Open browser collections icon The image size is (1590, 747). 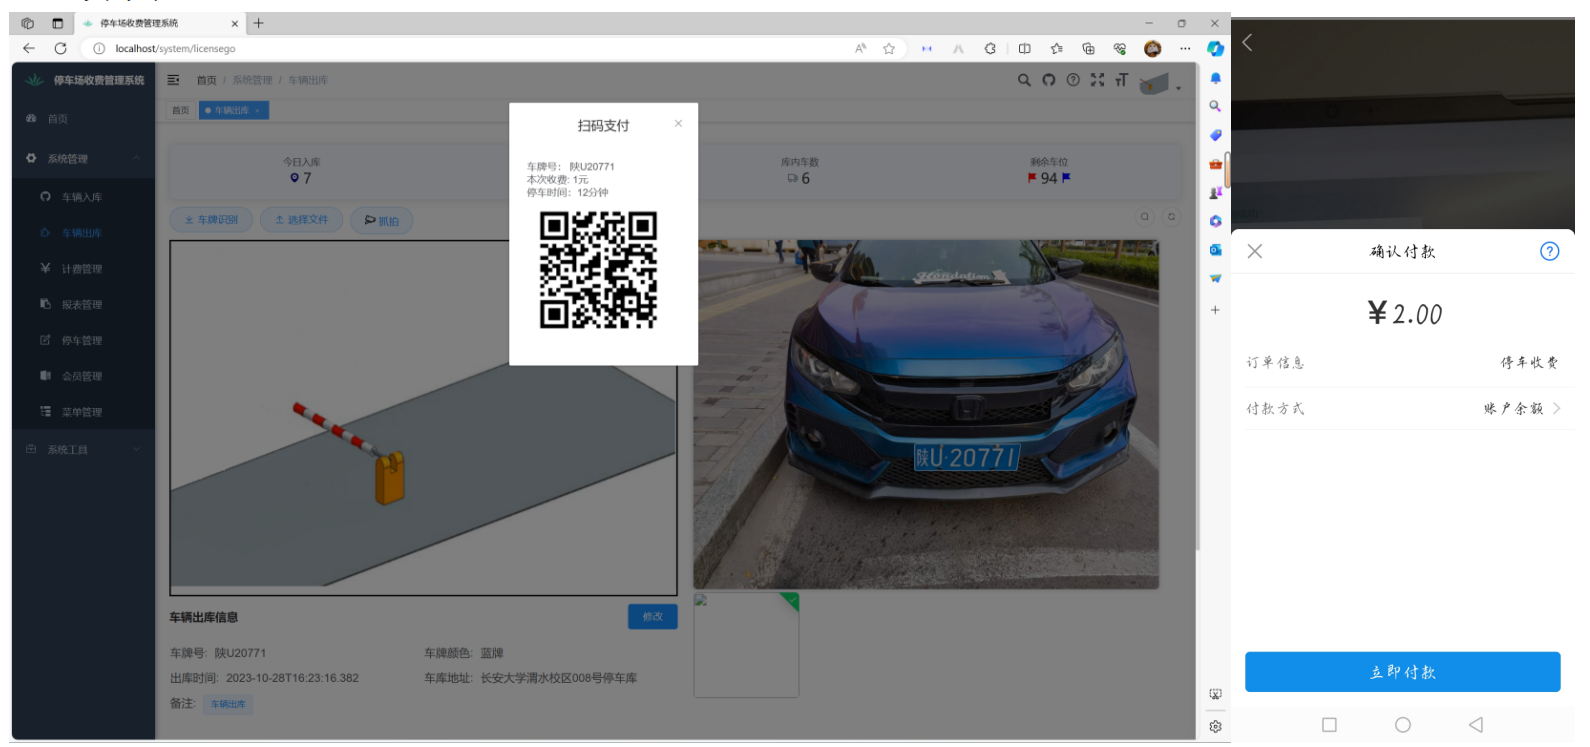click(1088, 48)
